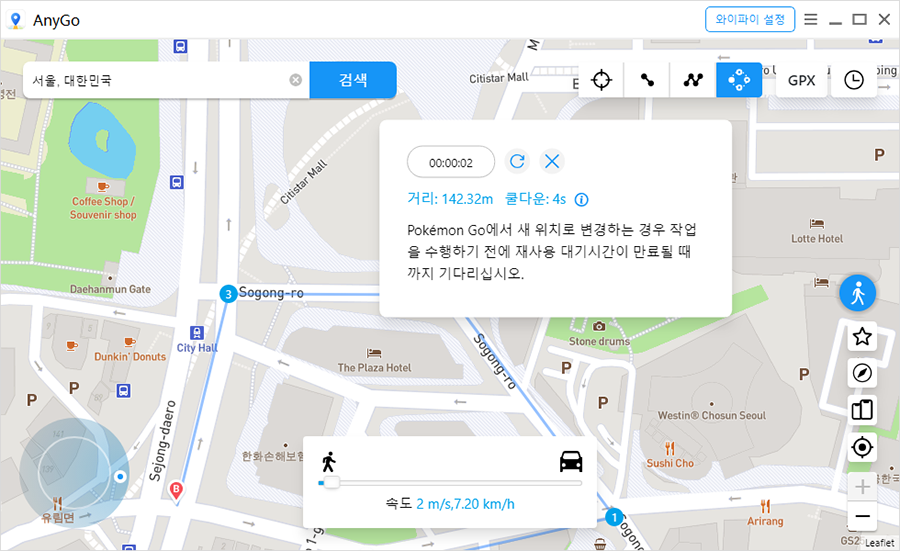Open the history records clock icon
Viewport: 900px width, 551px height.
[853, 80]
